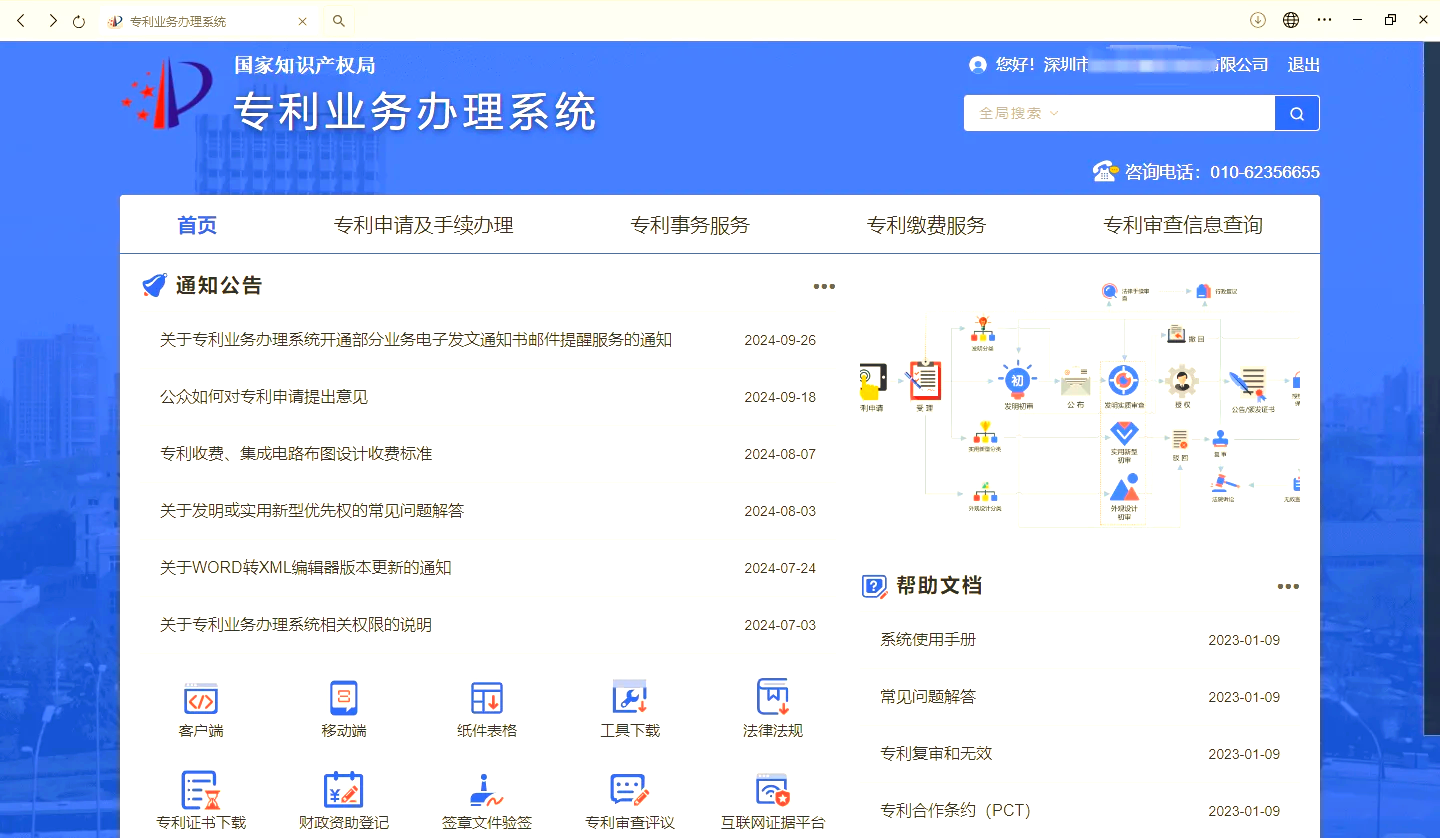Click the date 2024-09-18
Image resolution: width=1440 pixels, height=838 pixels.
click(780, 397)
